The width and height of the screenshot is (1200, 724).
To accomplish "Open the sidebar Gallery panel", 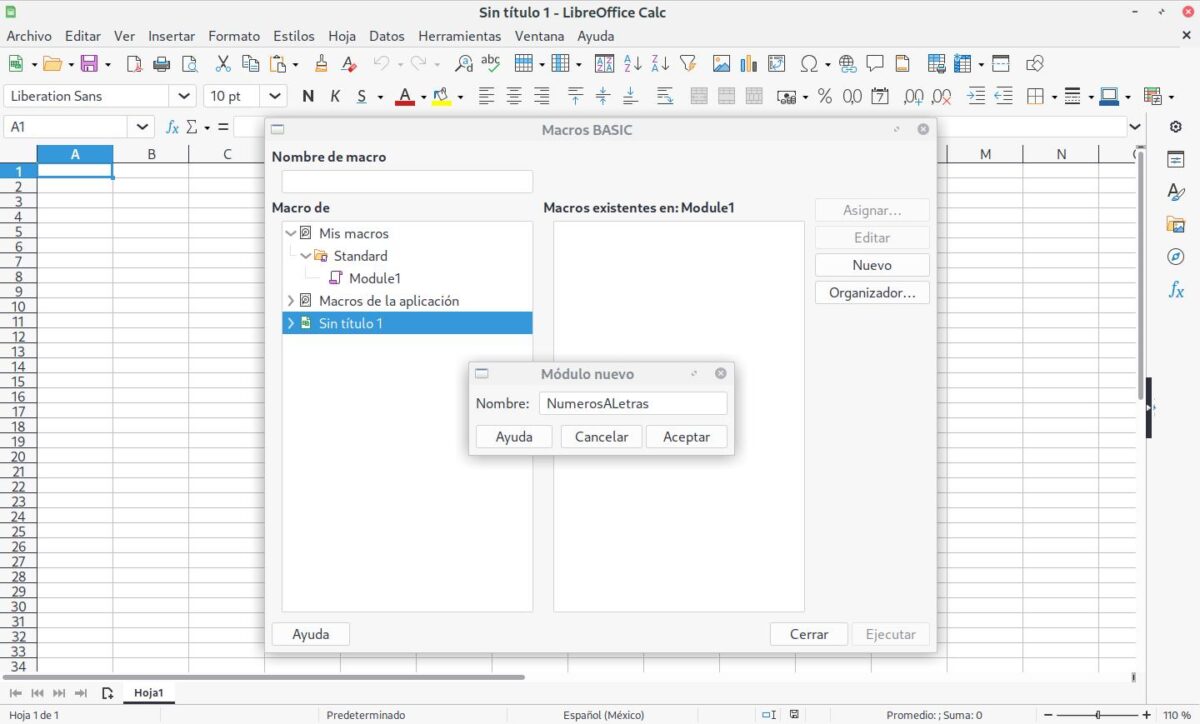I will click(x=1176, y=225).
